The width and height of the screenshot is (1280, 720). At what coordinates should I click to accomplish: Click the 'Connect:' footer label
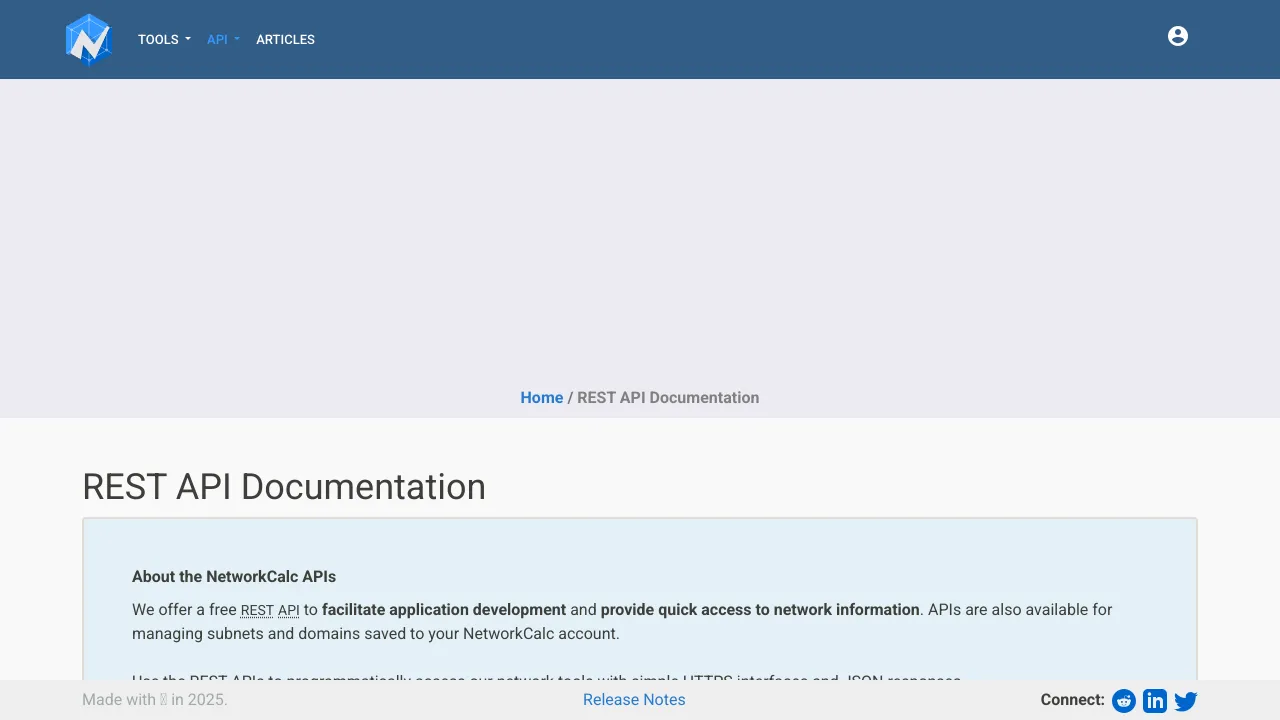pyautogui.click(x=1072, y=700)
